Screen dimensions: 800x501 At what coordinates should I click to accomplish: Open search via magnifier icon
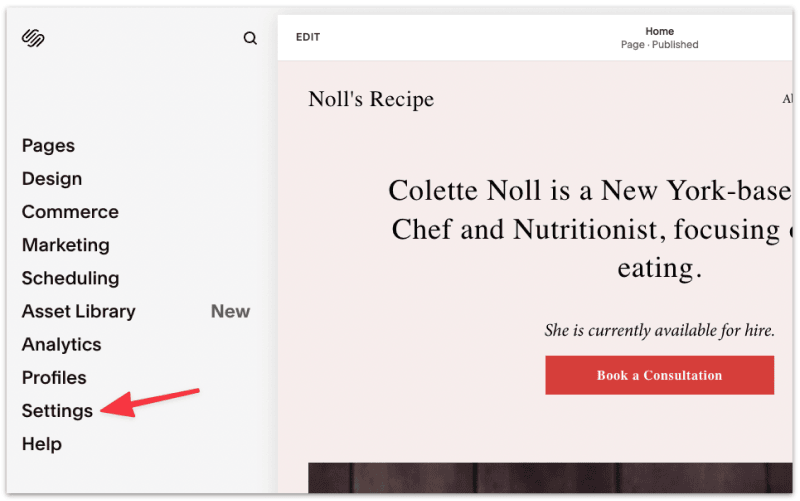point(250,38)
